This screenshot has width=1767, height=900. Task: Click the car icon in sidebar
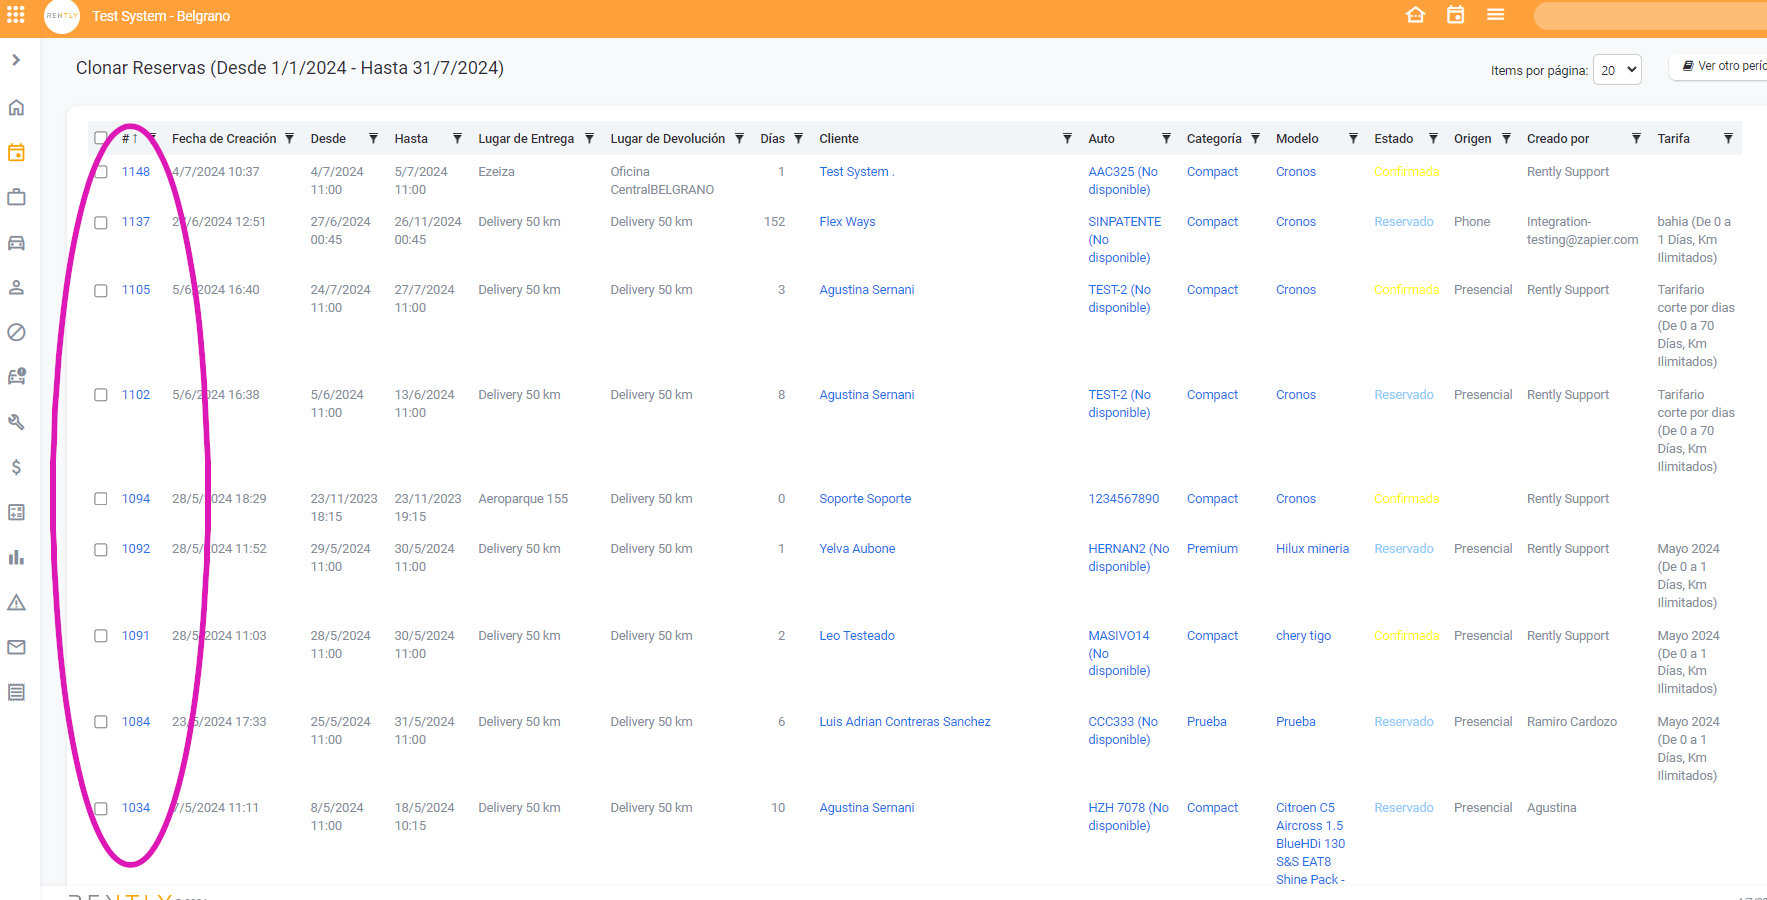pos(16,243)
